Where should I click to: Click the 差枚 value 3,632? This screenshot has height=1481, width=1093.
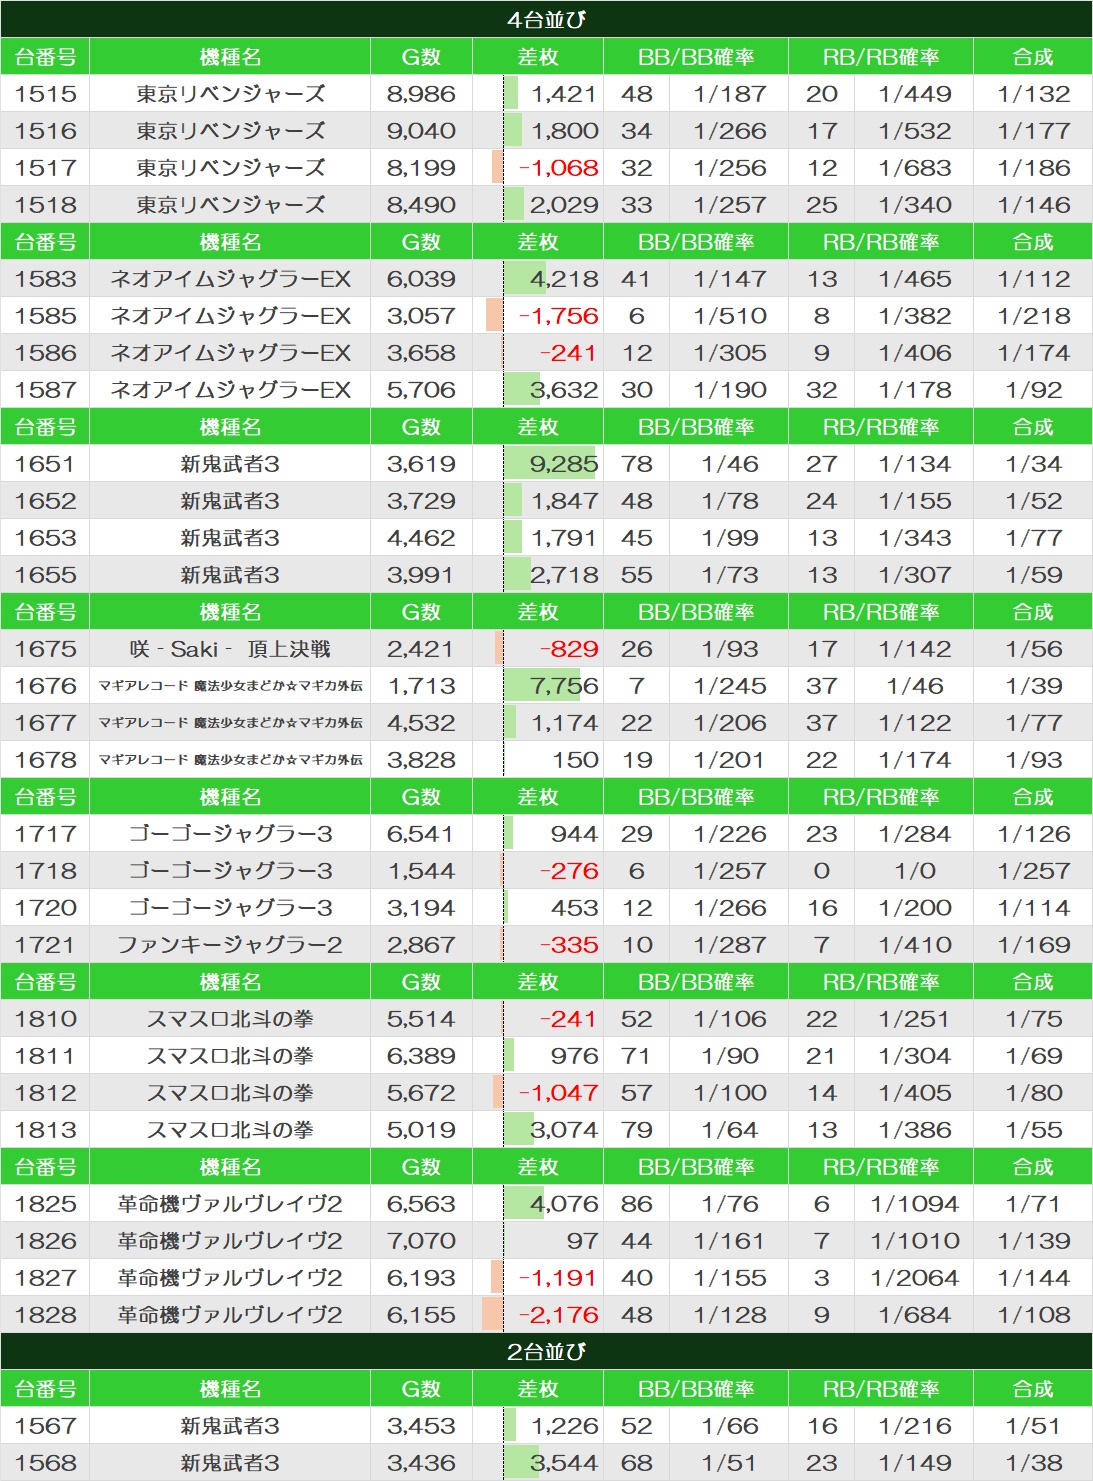[x=564, y=390]
